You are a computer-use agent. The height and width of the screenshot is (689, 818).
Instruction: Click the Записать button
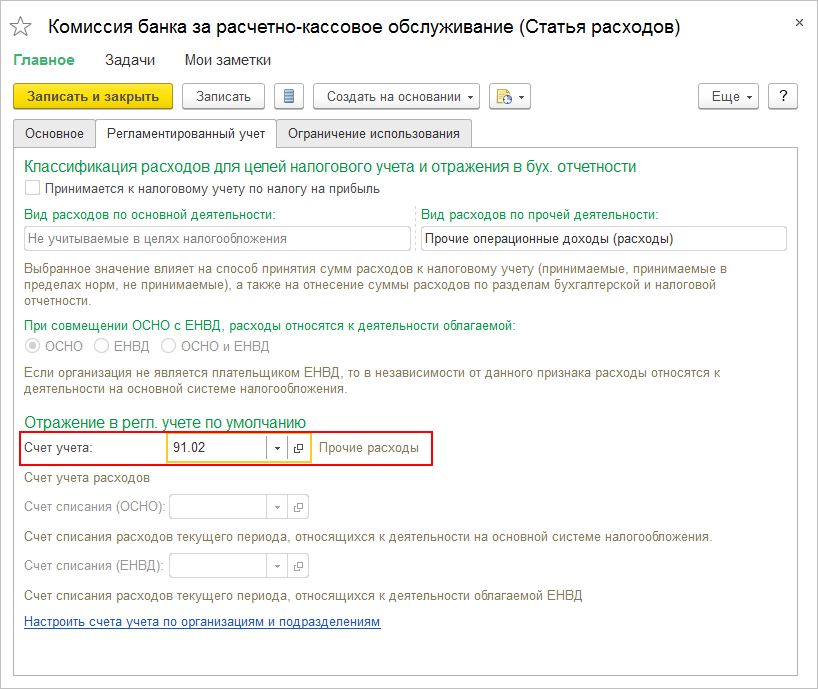click(x=223, y=96)
